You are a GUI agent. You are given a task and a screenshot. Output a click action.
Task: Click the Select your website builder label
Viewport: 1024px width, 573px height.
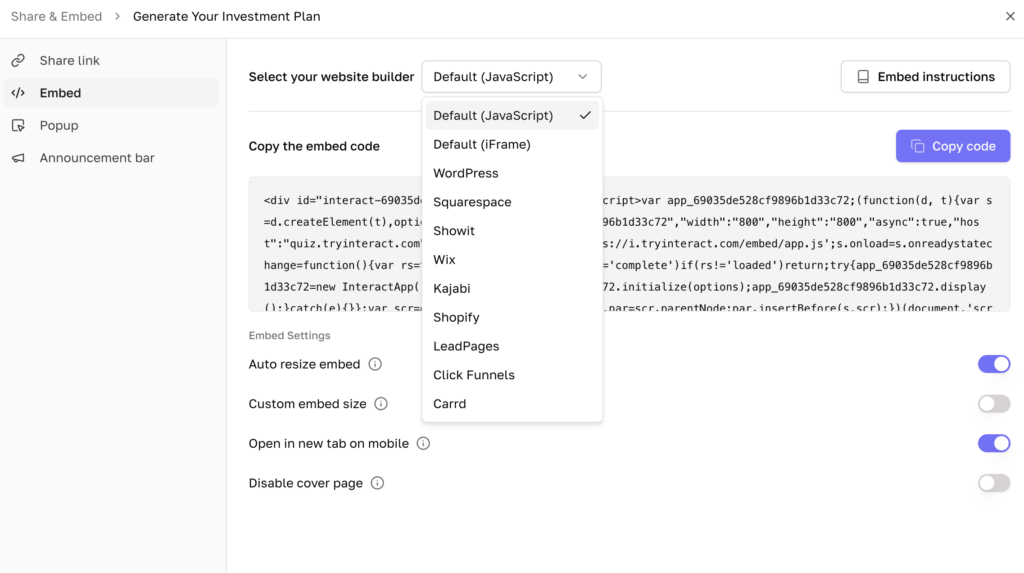(x=331, y=77)
